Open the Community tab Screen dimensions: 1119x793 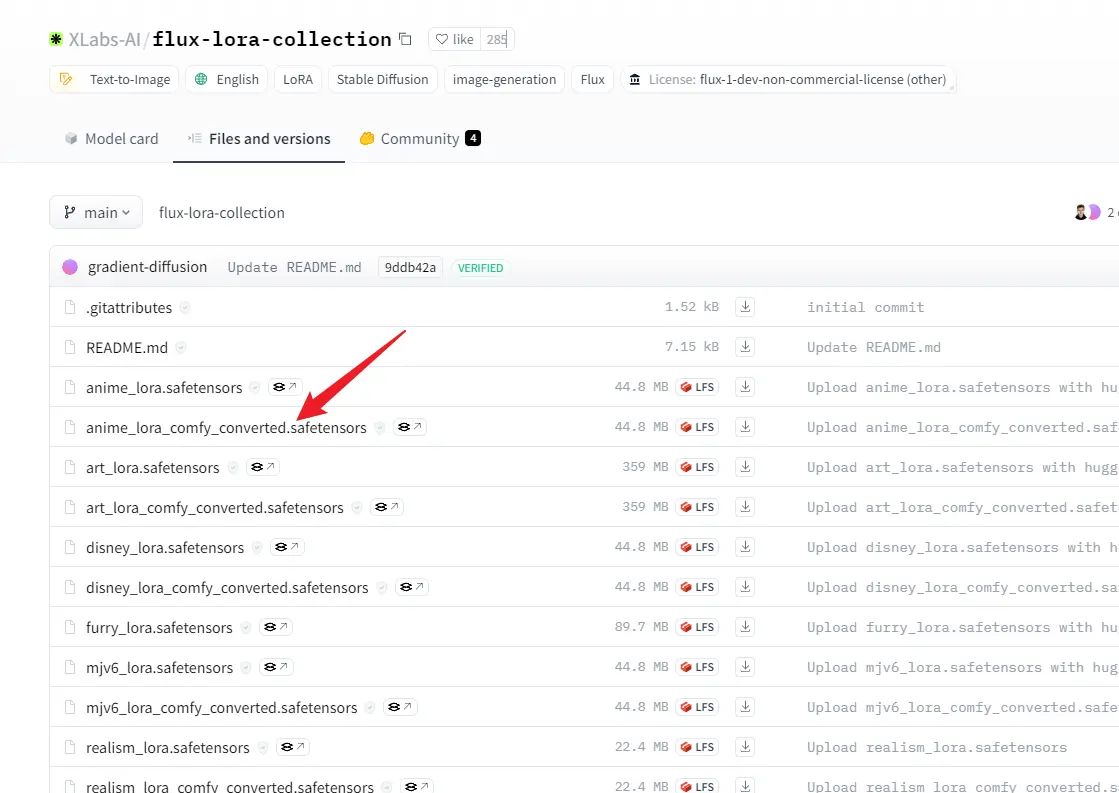click(419, 139)
